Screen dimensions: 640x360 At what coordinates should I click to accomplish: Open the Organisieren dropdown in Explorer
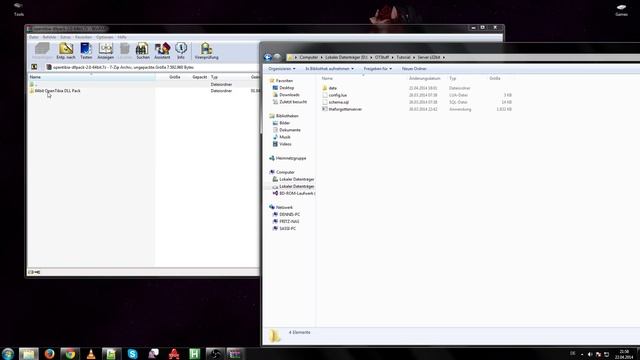[x=282, y=69]
